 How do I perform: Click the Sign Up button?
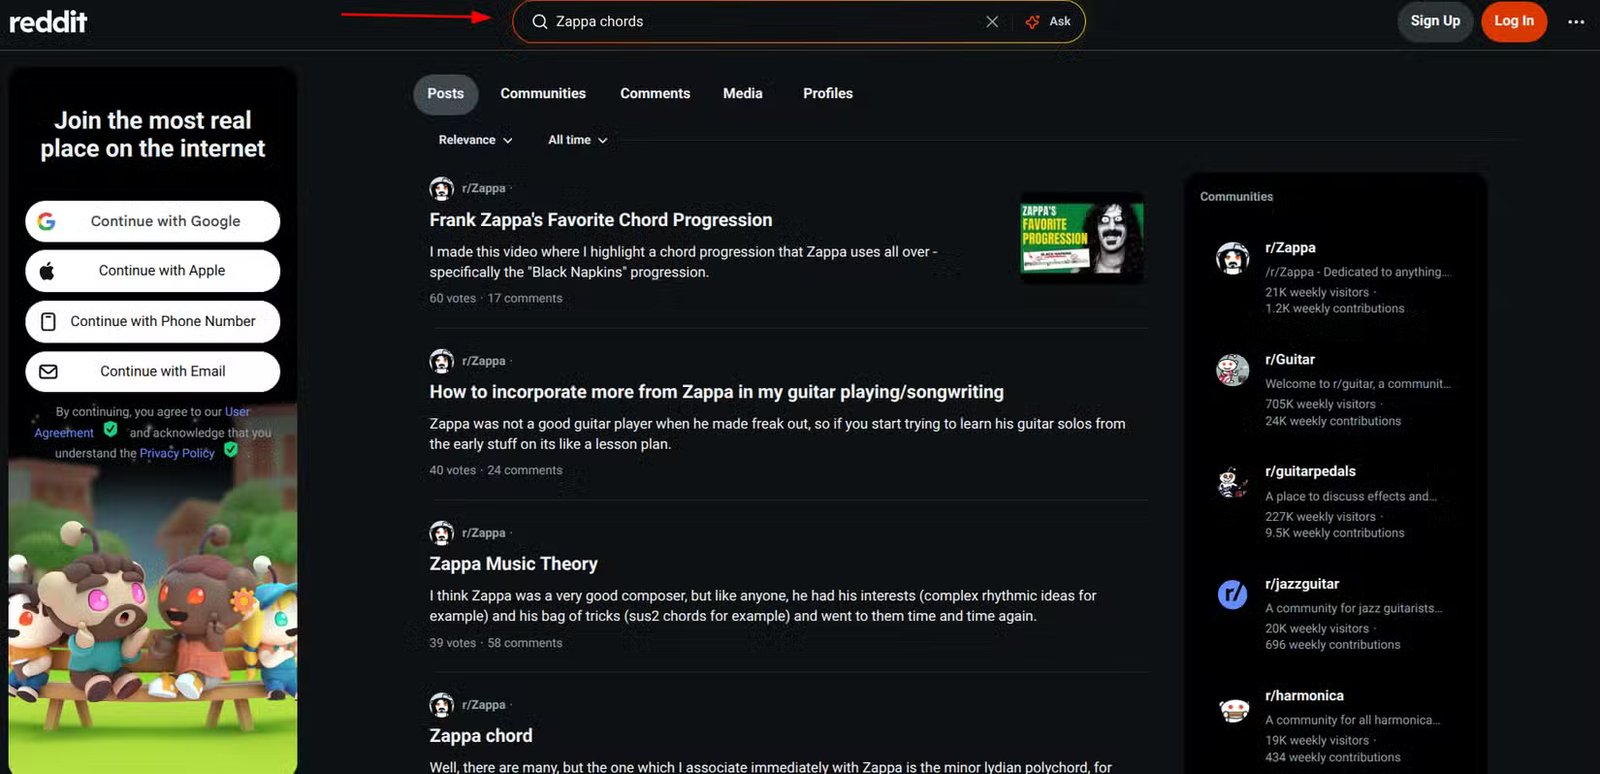(1435, 21)
